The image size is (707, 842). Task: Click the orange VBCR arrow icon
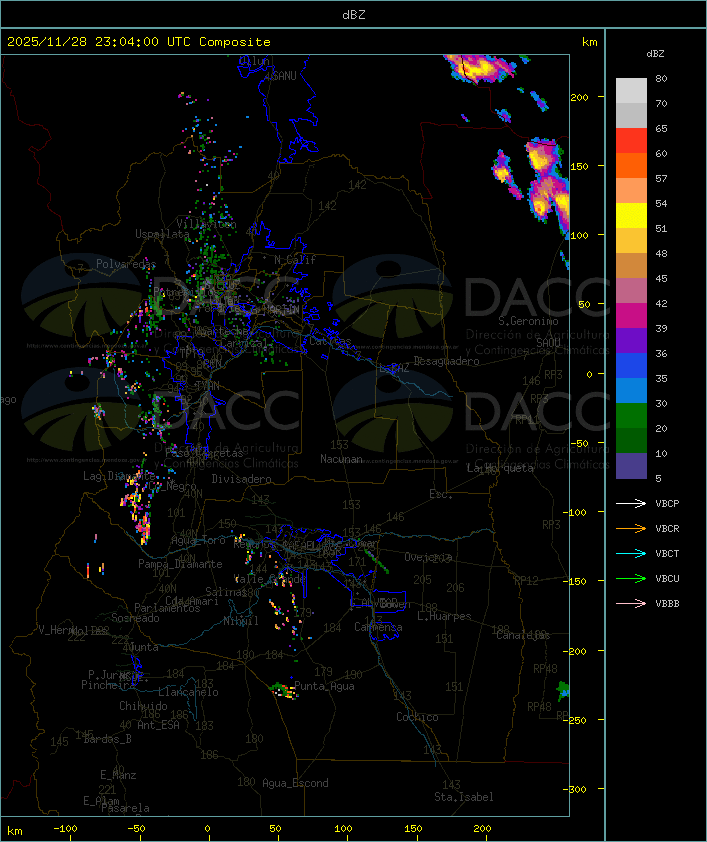(631, 528)
